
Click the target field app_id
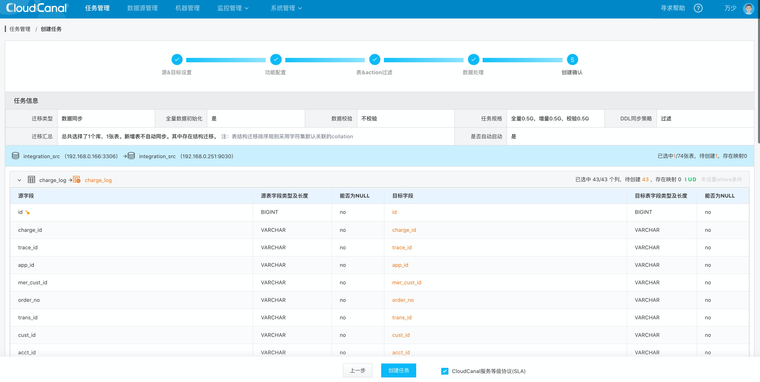coord(400,265)
